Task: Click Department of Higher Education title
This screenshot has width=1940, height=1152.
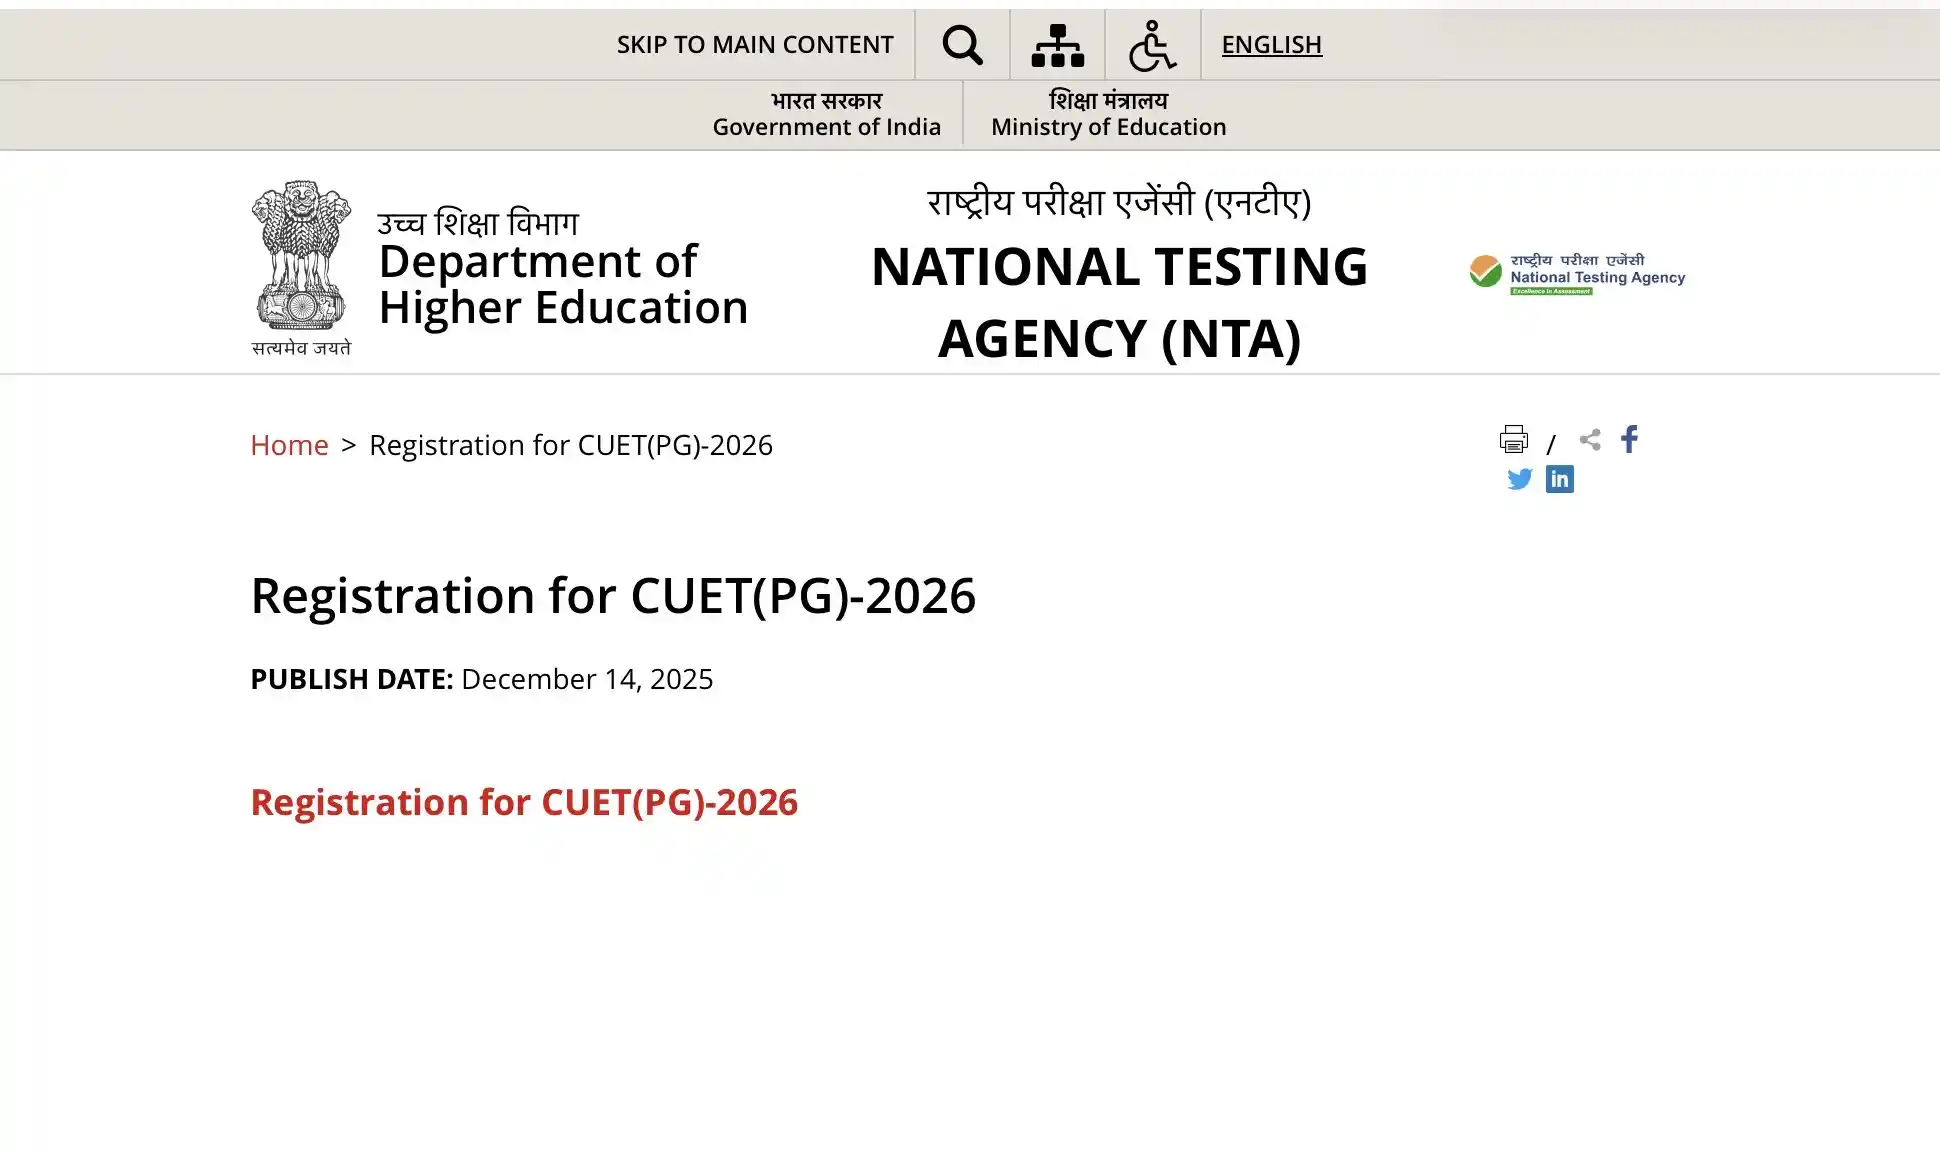Action: point(562,285)
